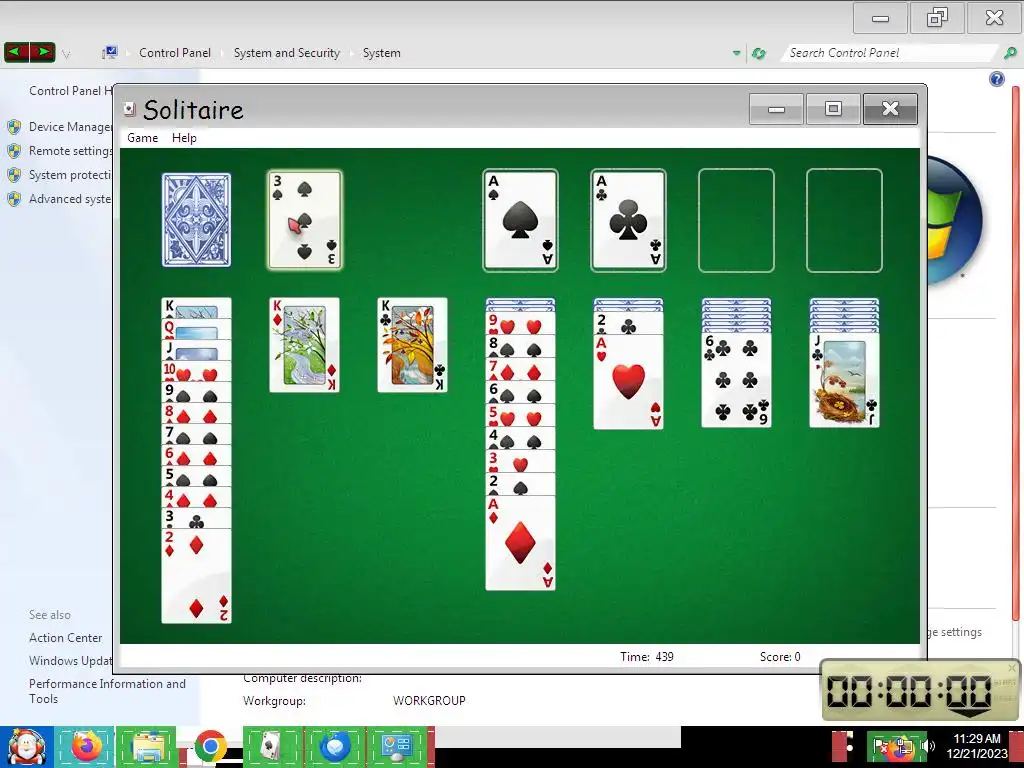Focus the Search Control Panel field
Image resolution: width=1024 pixels, height=768 pixels.
tap(889, 53)
